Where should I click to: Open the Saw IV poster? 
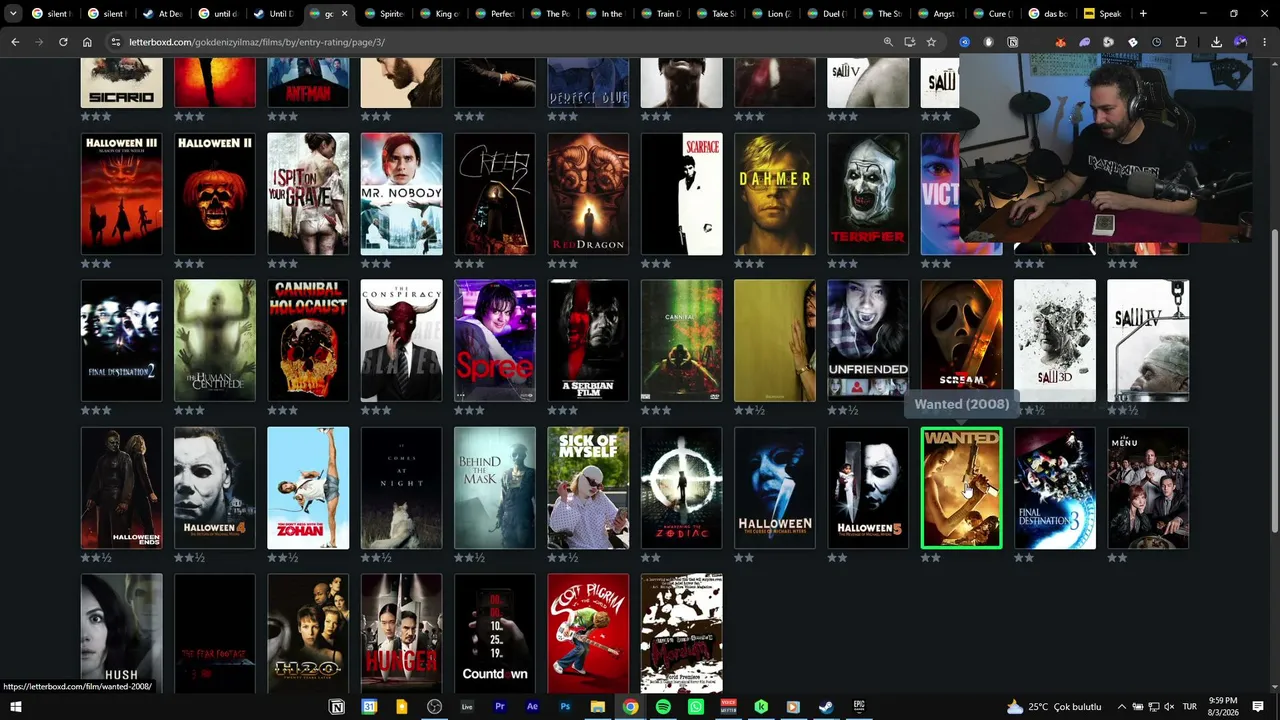(x=1148, y=341)
